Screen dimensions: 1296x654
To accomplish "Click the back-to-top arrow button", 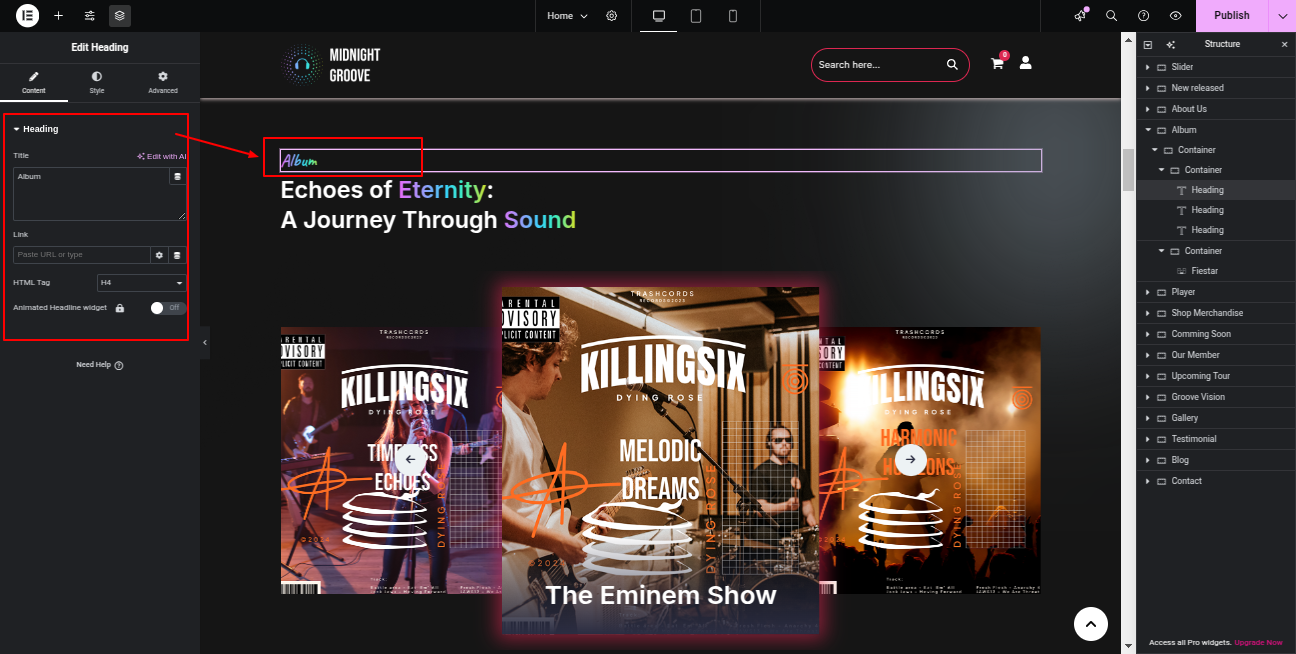I will [x=1091, y=624].
